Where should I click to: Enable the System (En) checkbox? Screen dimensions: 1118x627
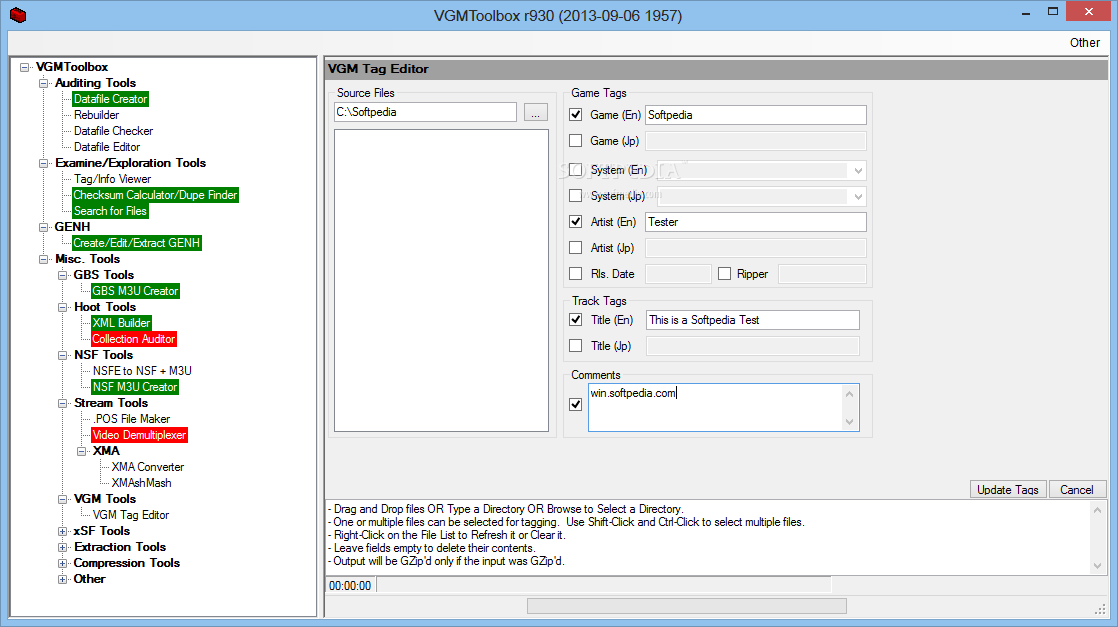click(576, 170)
